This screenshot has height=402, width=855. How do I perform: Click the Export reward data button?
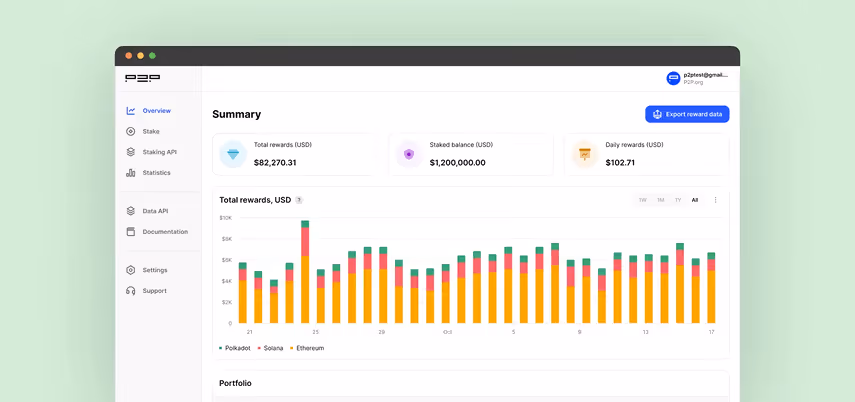(x=687, y=114)
